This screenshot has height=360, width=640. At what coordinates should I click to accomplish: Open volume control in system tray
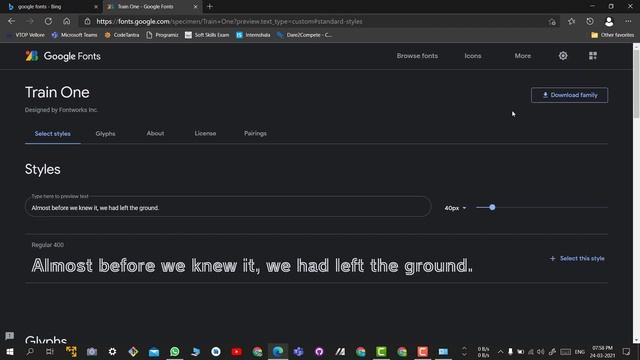click(x=540, y=351)
